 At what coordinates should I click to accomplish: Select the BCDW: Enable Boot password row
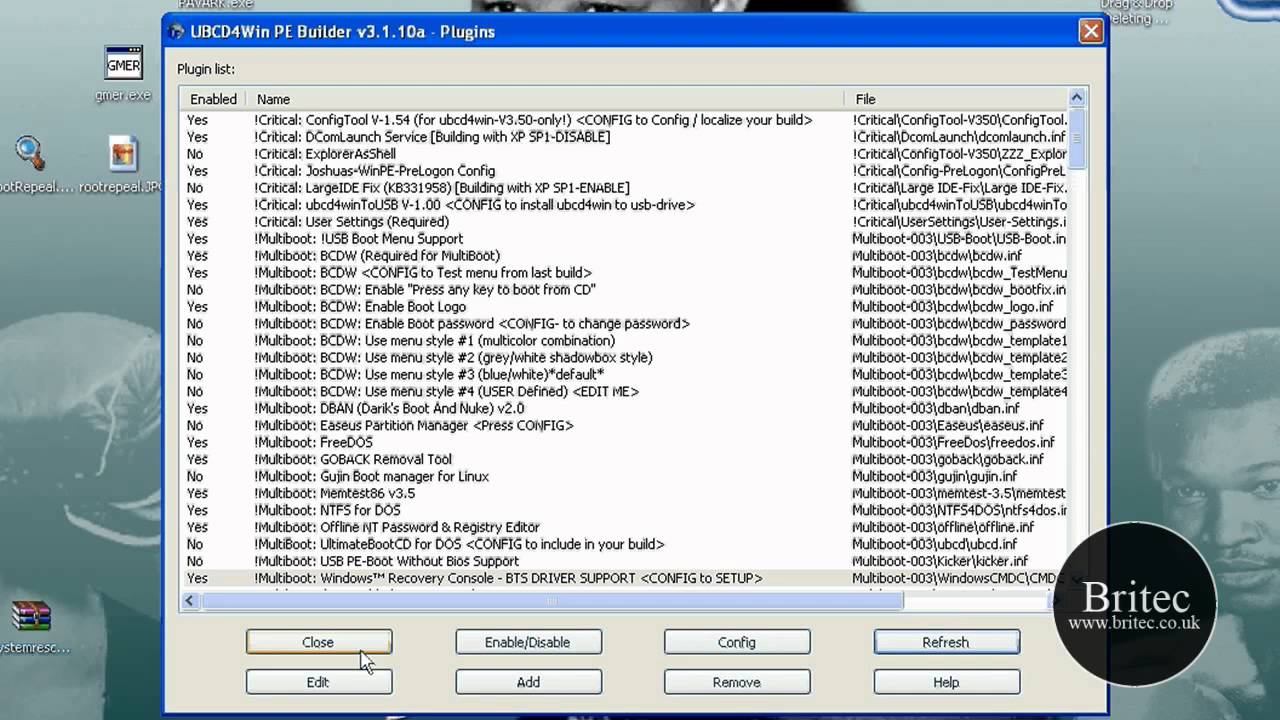coord(624,324)
